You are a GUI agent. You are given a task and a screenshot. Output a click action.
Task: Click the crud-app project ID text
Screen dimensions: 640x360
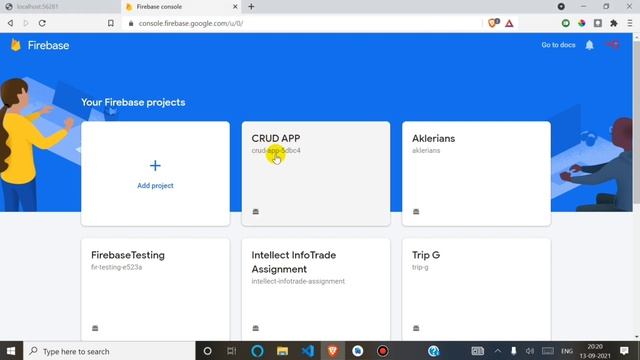pos(276,151)
